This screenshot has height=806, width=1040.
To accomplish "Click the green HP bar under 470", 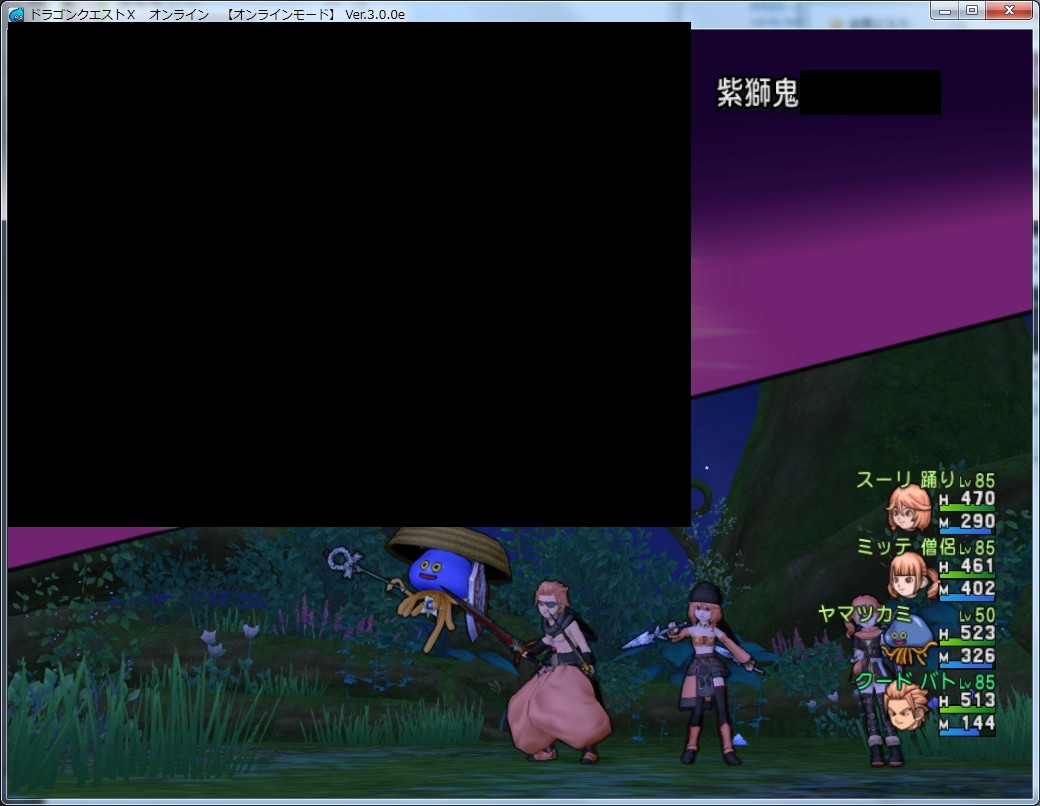I will [967, 509].
